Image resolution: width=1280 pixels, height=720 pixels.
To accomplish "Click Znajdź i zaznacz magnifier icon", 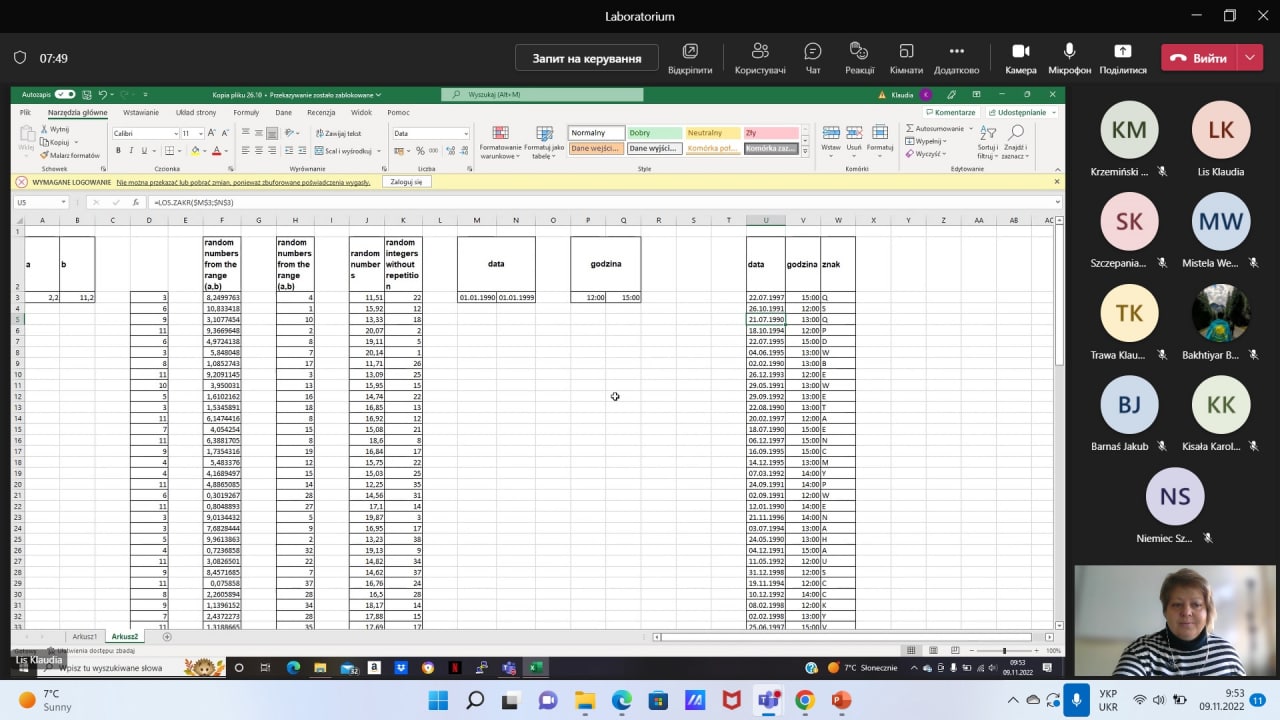I will 1015,142.
